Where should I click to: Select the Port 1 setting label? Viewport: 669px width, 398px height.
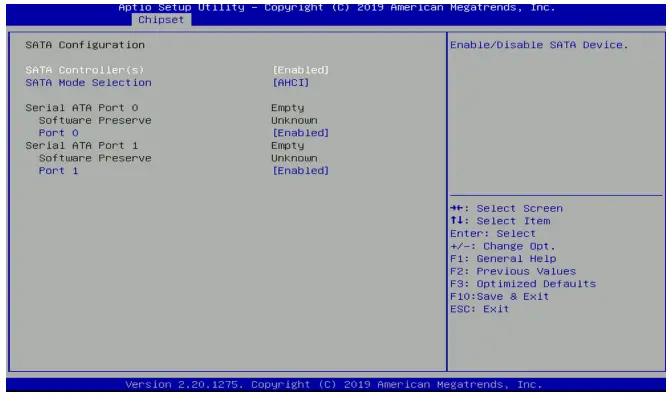(58, 171)
